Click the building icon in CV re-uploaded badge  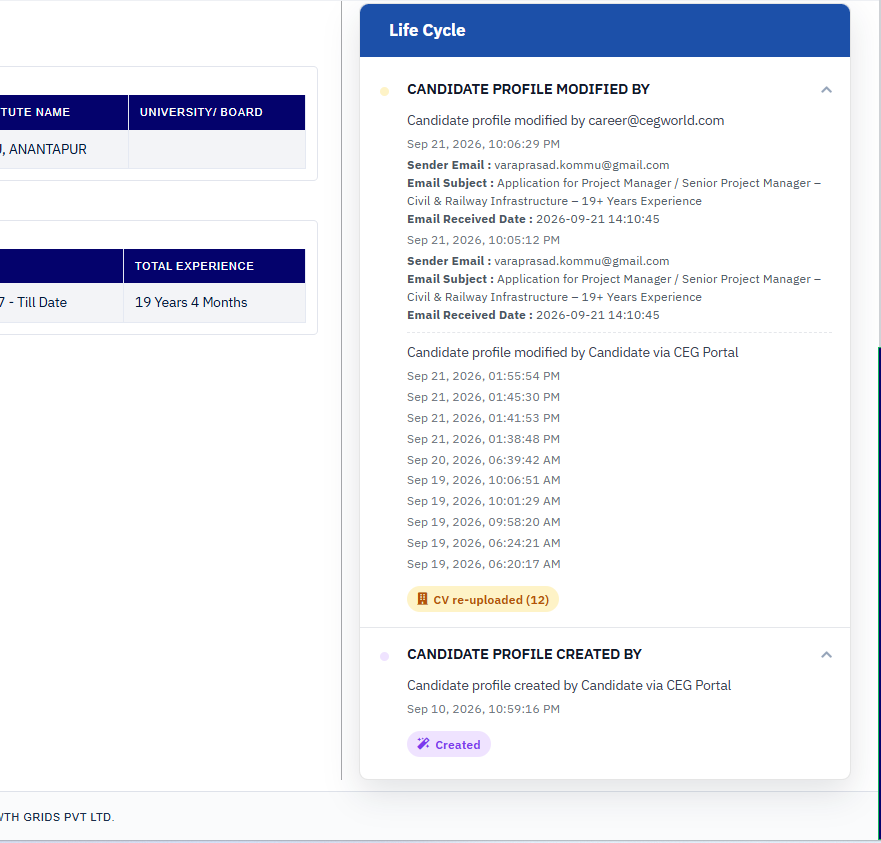[422, 599]
